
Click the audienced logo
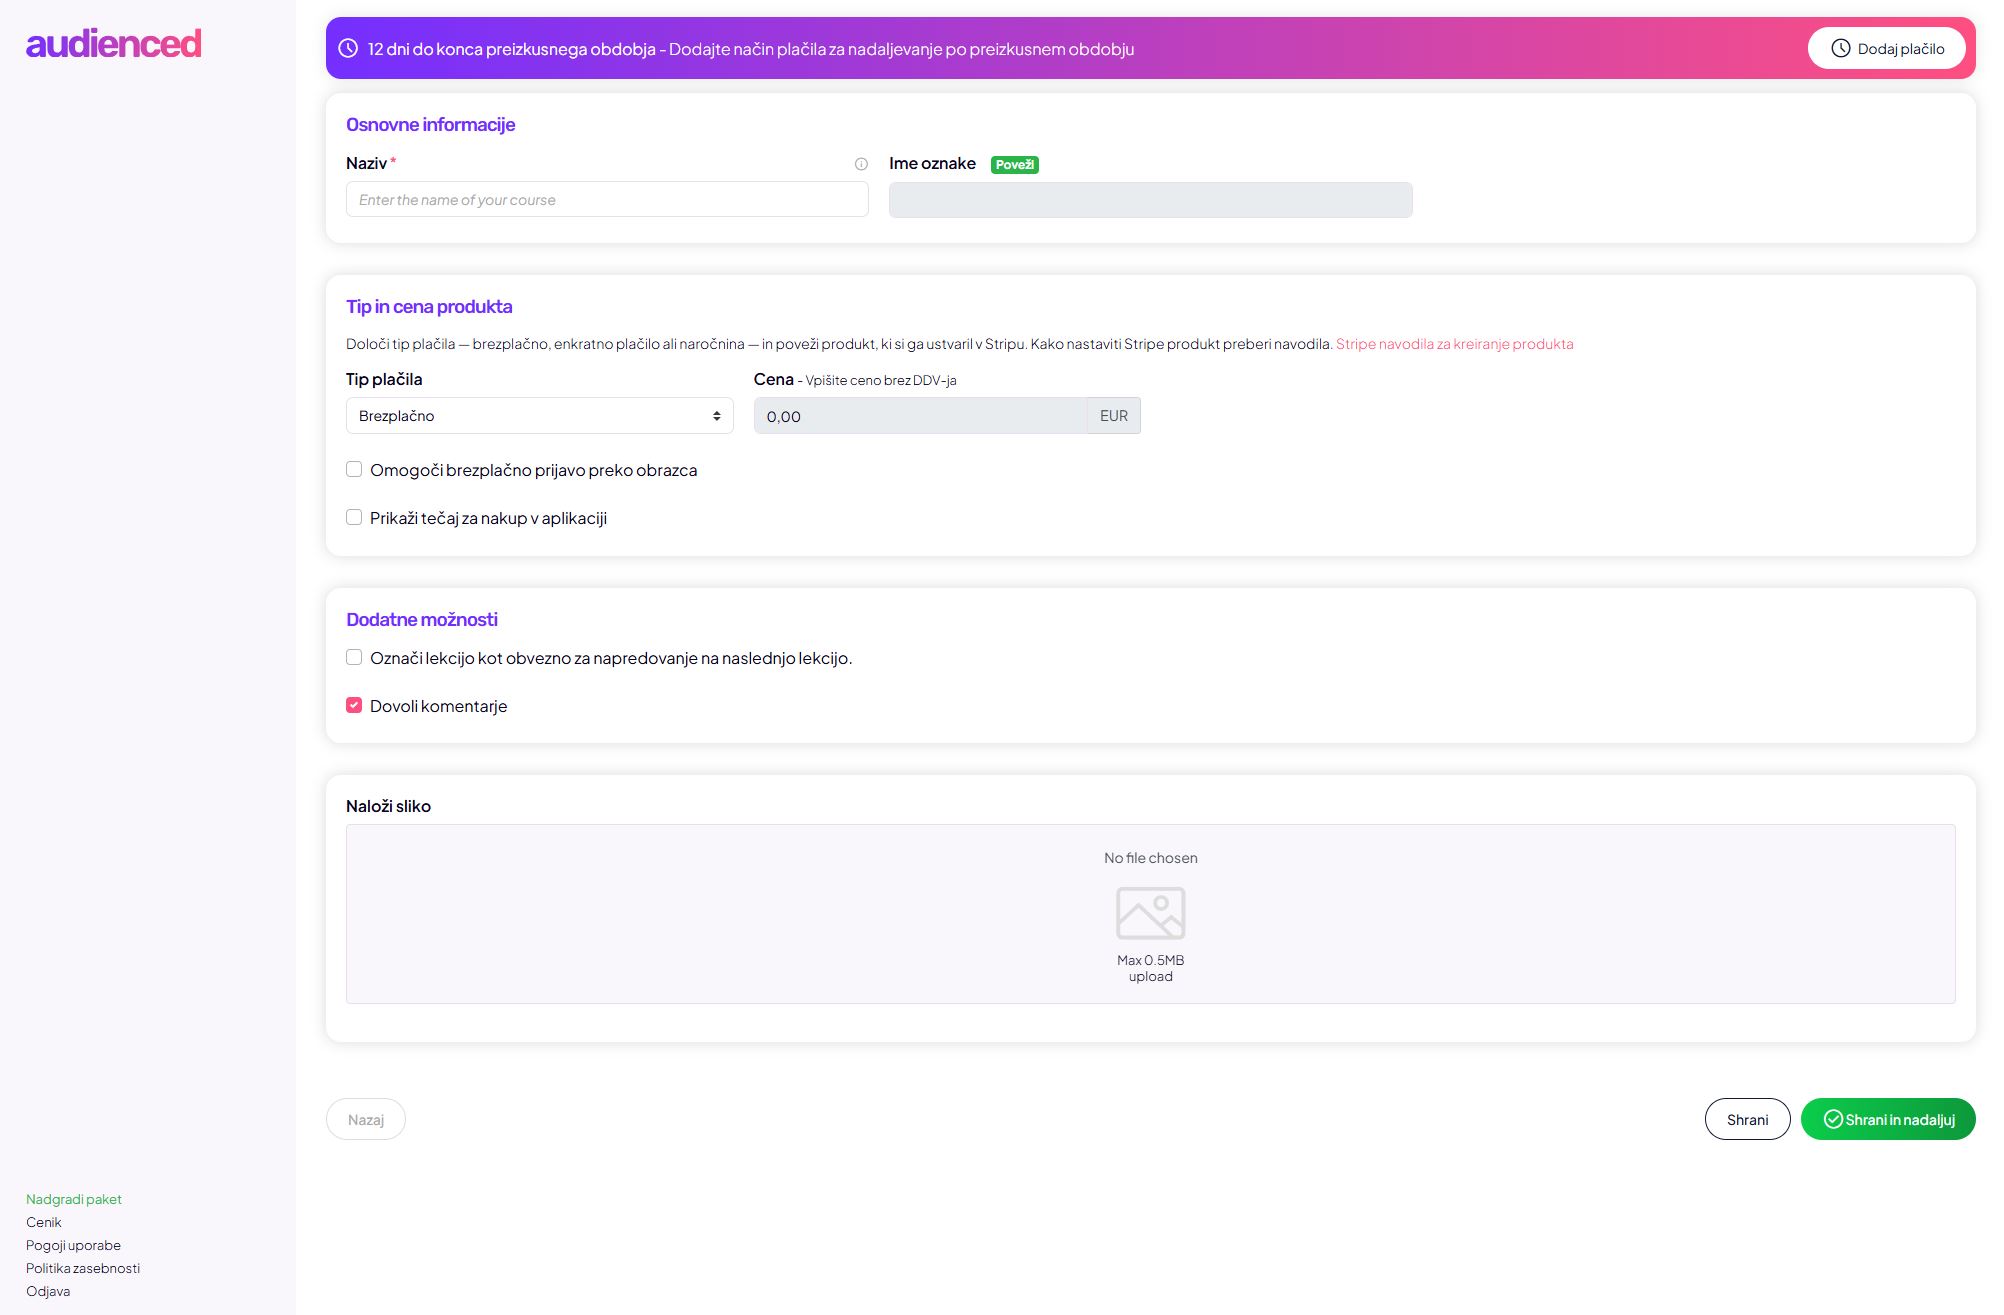point(113,44)
